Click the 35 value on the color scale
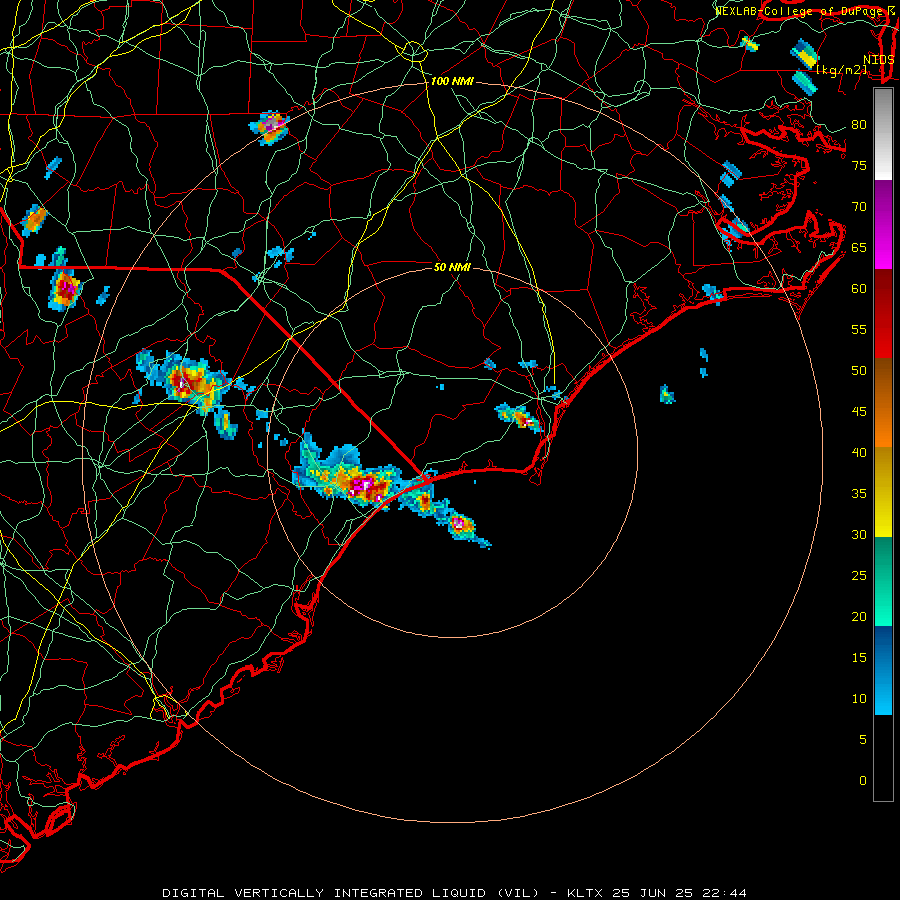This screenshot has height=900, width=900. (x=859, y=494)
